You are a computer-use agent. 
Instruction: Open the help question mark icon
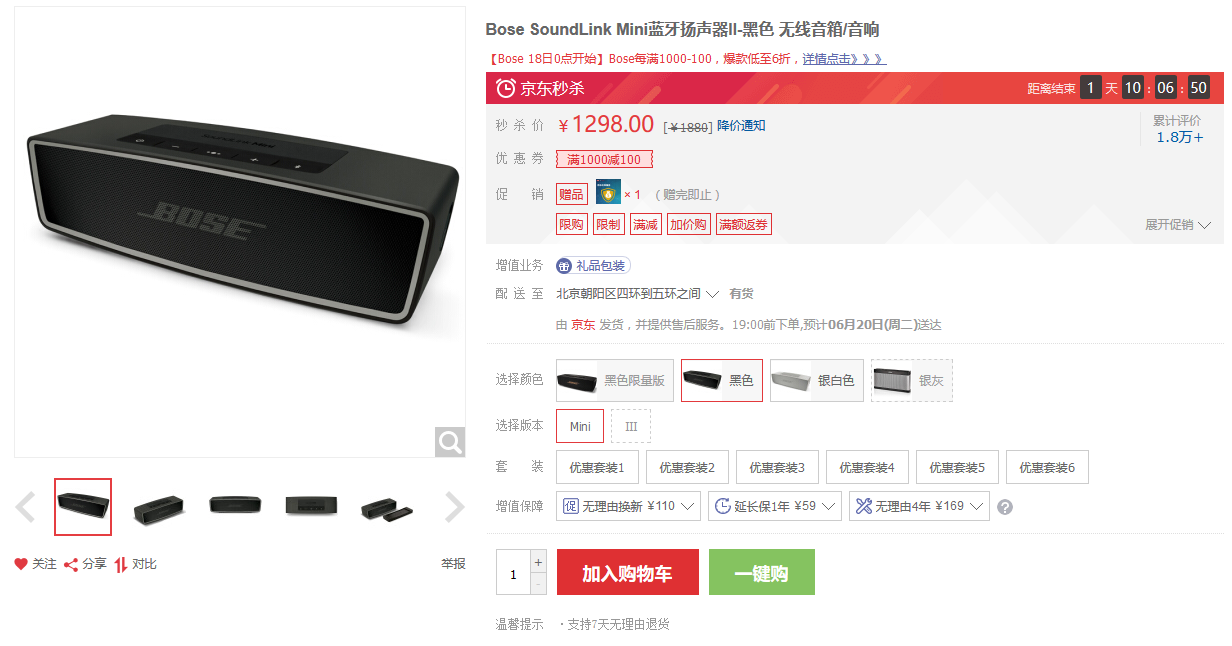[1005, 507]
